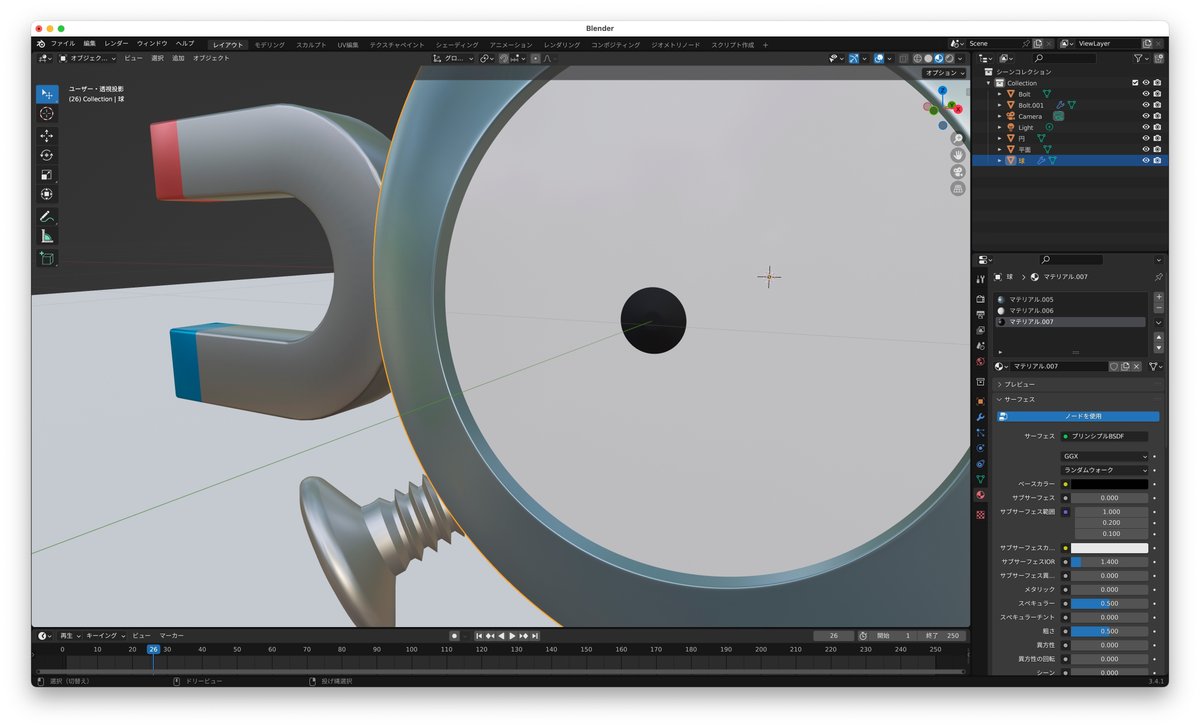
Task: Open the 追加 menu in viewport header
Action: [x=178, y=58]
